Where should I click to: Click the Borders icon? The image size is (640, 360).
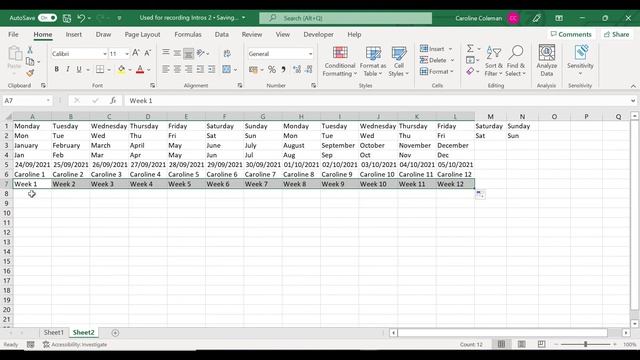pos(100,69)
